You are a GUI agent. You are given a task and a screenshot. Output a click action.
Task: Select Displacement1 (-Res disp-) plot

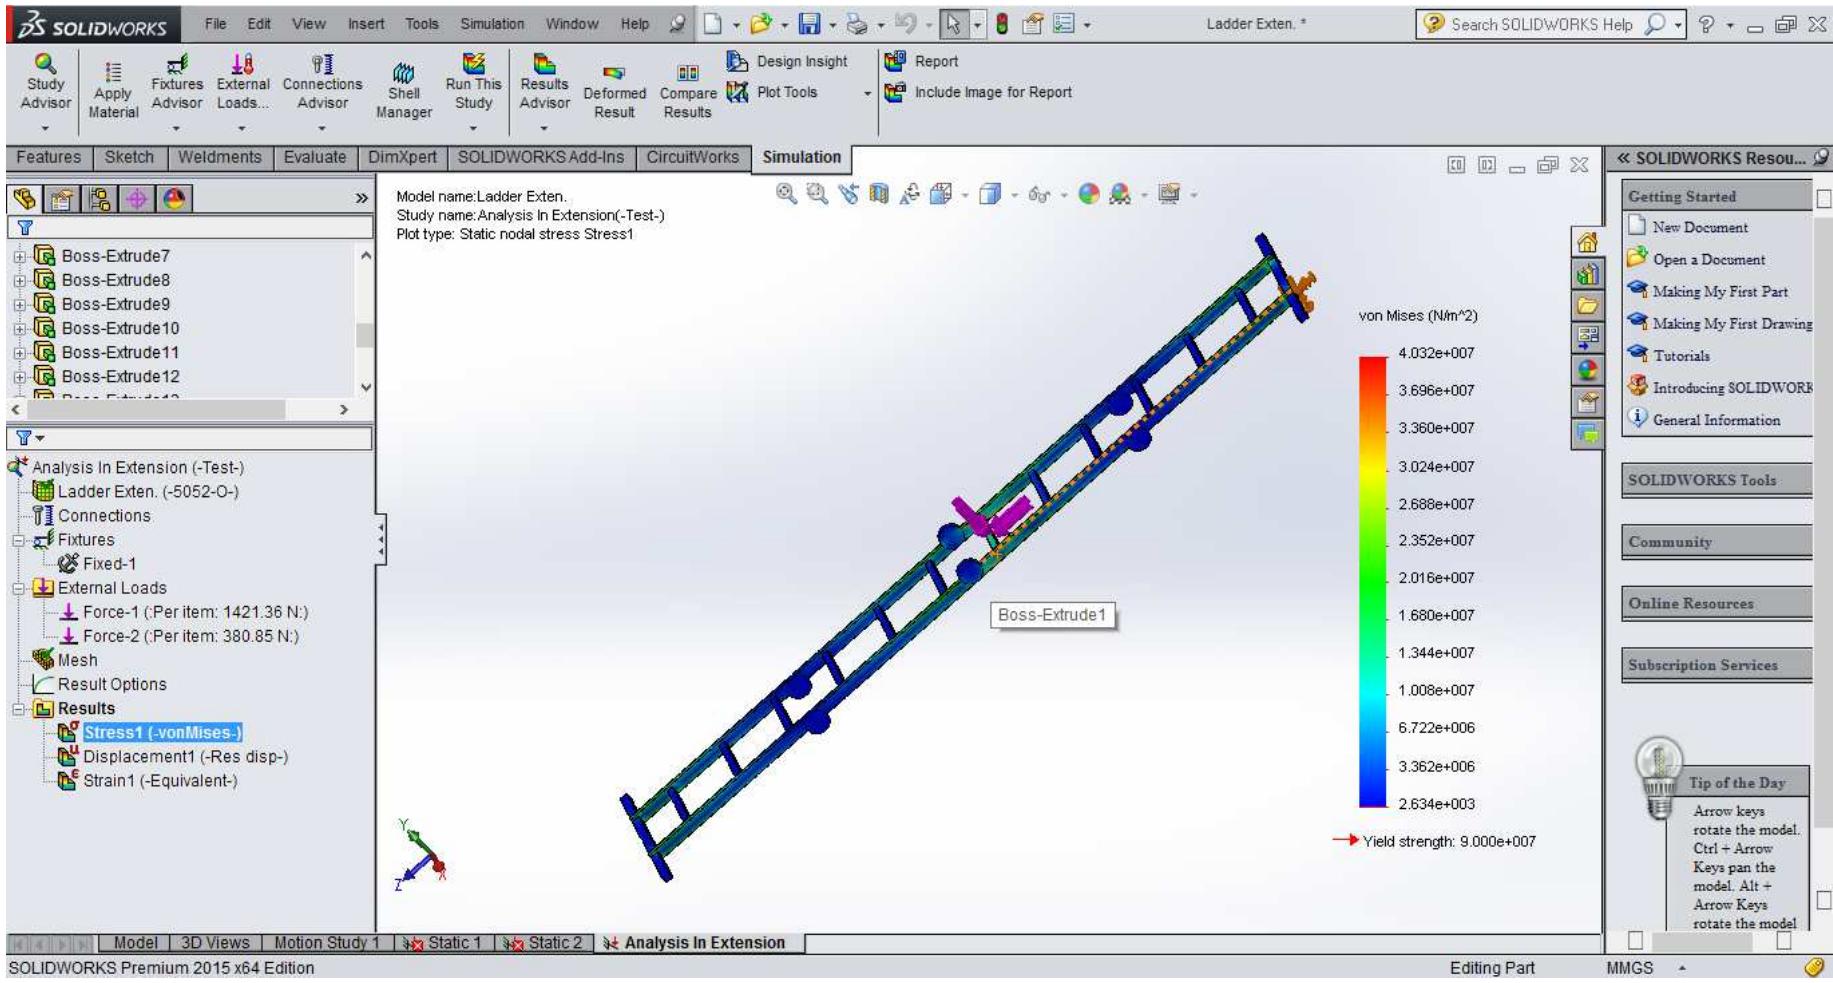coord(185,757)
